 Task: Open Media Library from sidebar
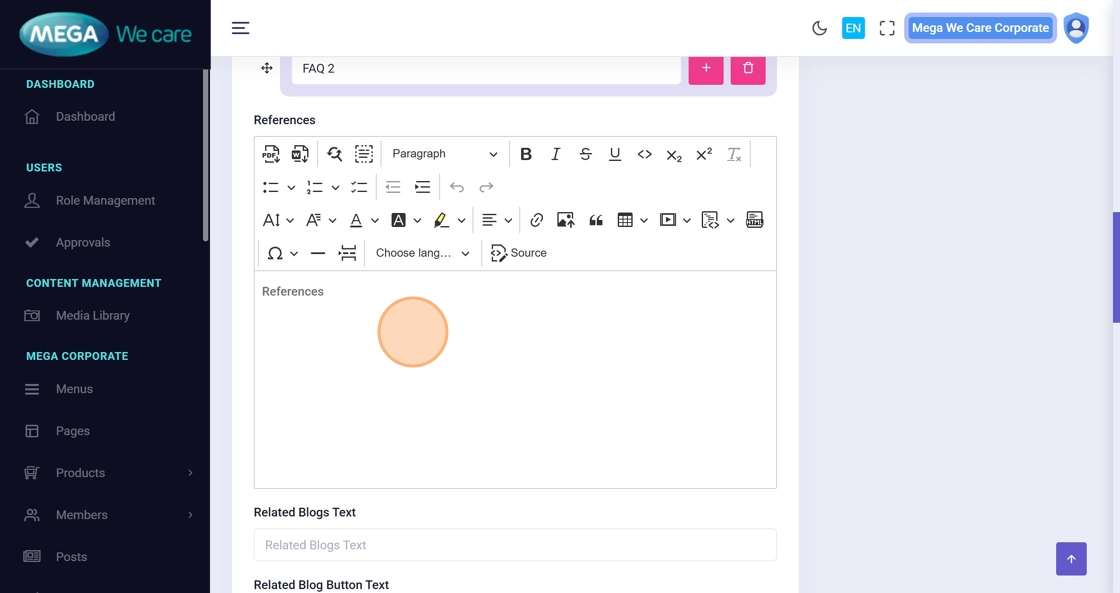(x=93, y=315)
